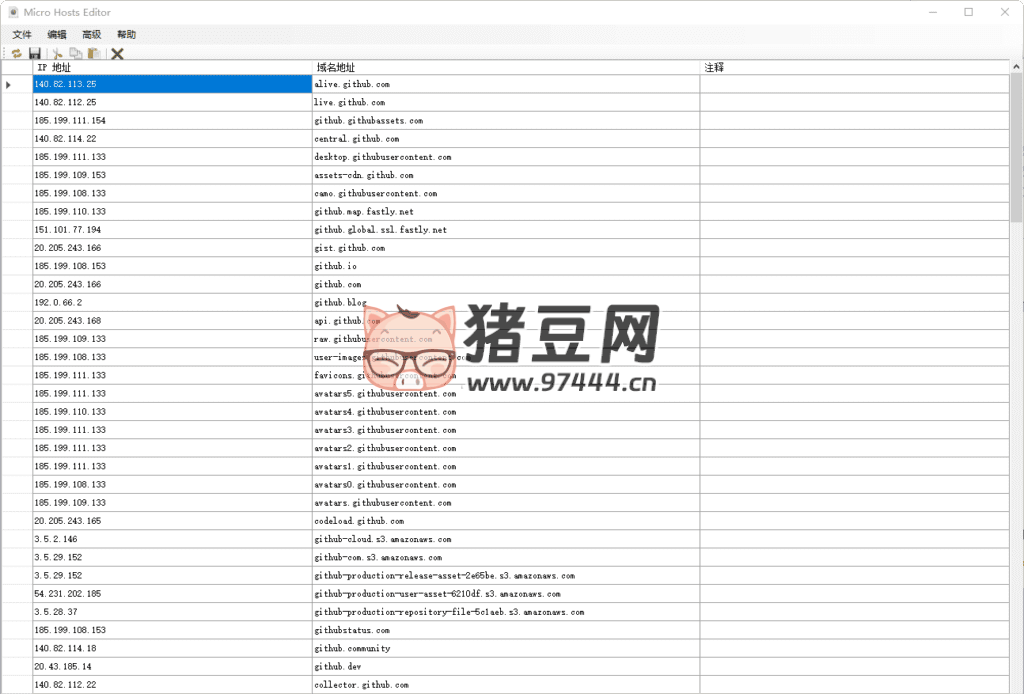This screenshot has width=1024, height=694.
Task: Click the github-production-user-asset-6210df cell
Action: pyautogui.click(x=505, y=594)
